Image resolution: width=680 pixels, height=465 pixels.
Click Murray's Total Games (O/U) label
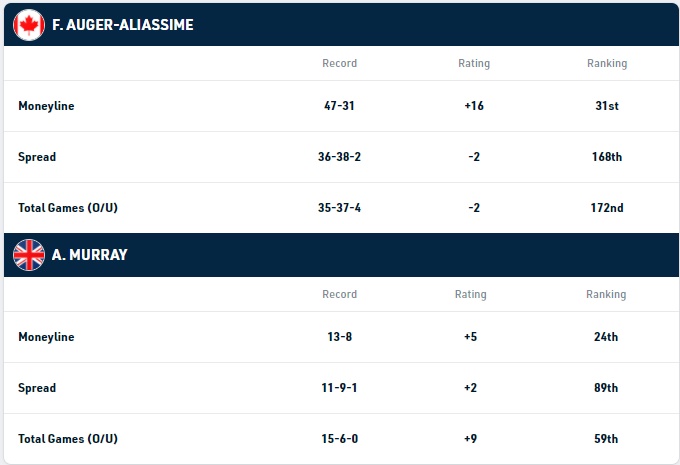coord(68,439)
